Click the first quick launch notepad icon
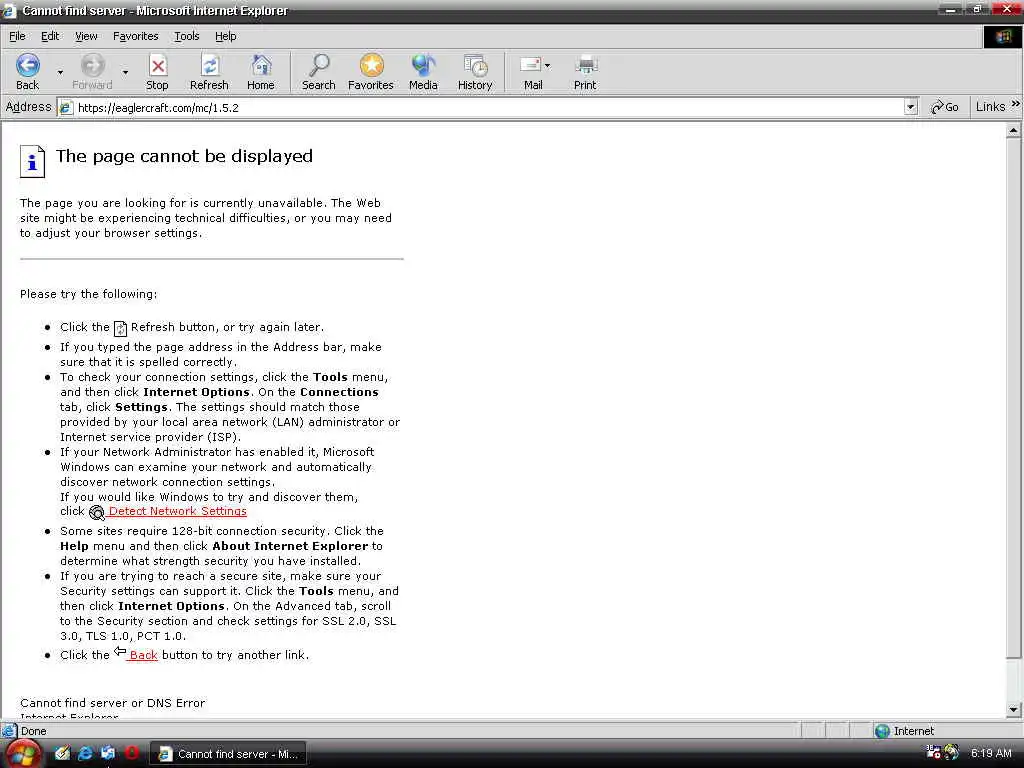Image resolution: width=1024 pixels, height=768 pixels. click(x=62, y=753)
